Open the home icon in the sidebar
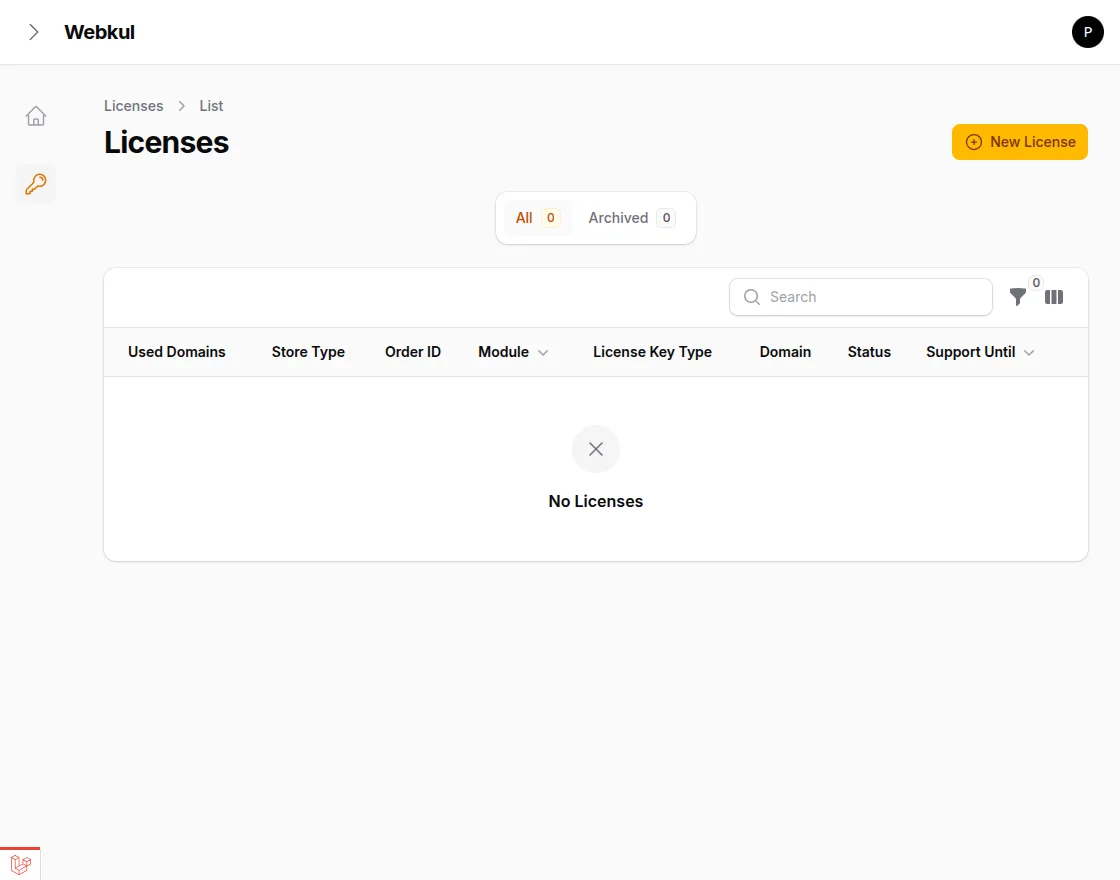1120x880 pixels. pyautogui.click(x=35, y=116)
